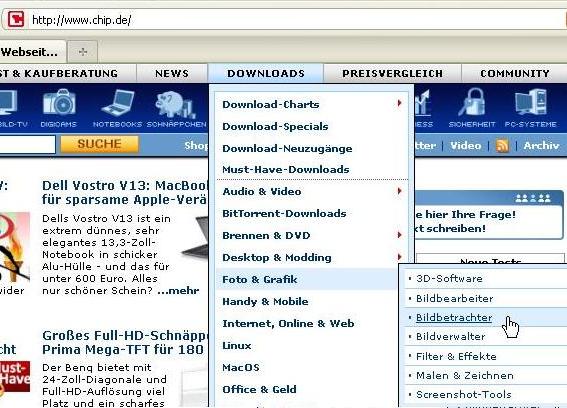
Task: Expand the Audio & Video submenu arrow
Action: point(399,191)
